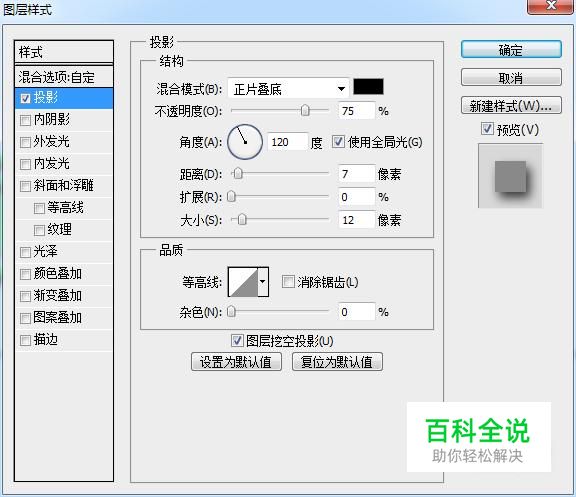This screenshot has height=497, width=576.
Task: Click the shadow preview thumbnail
Action: (x=510, y=176)
